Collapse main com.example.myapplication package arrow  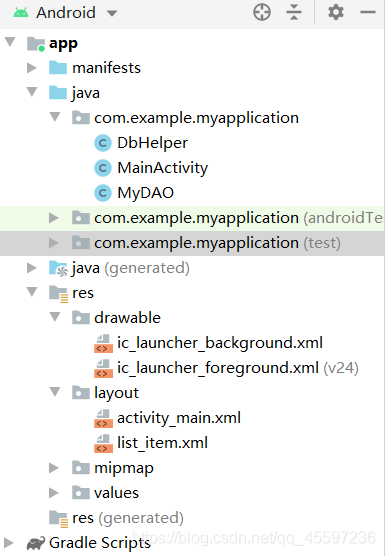click(55, 117)
